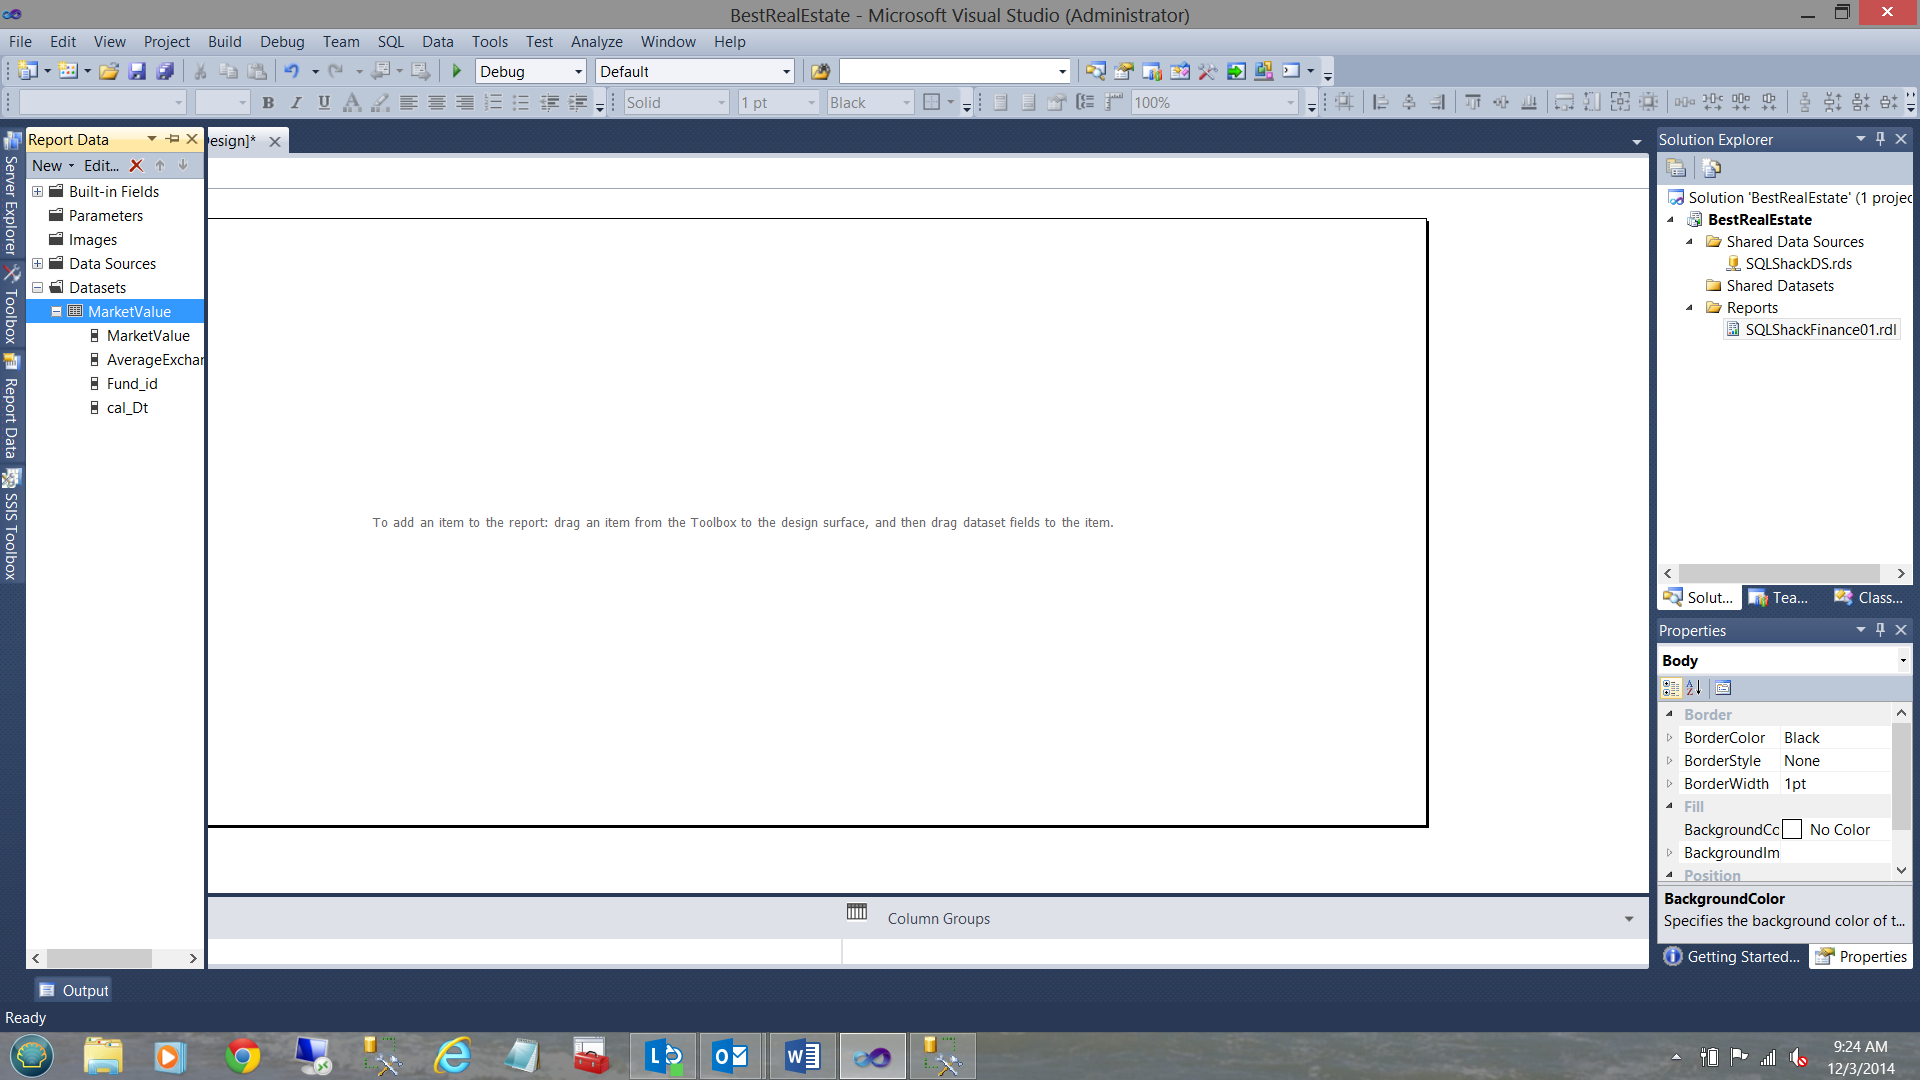Click the New button in Report Data

47,166
